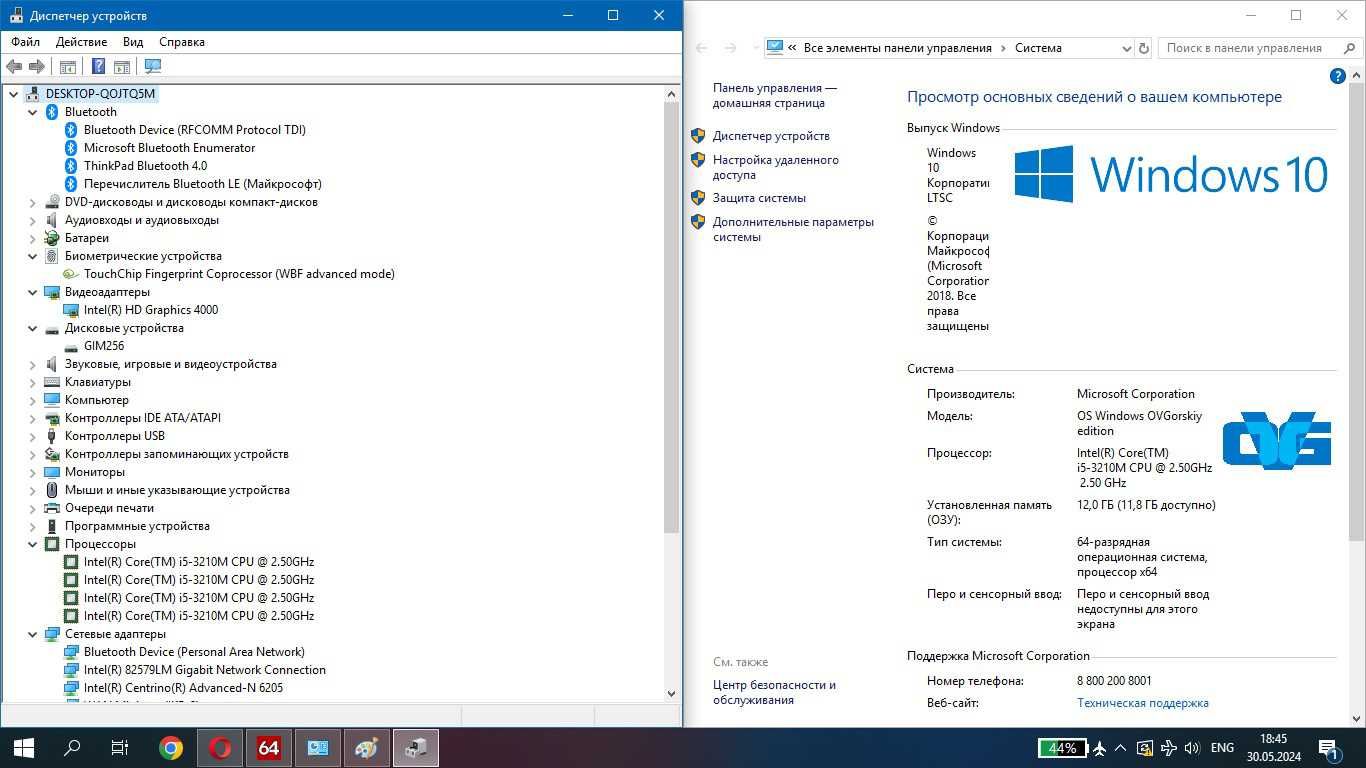The width and height of the screenshot is (1366, 768).
Task: Open the notification center icon
Action: coord(1330,748)
